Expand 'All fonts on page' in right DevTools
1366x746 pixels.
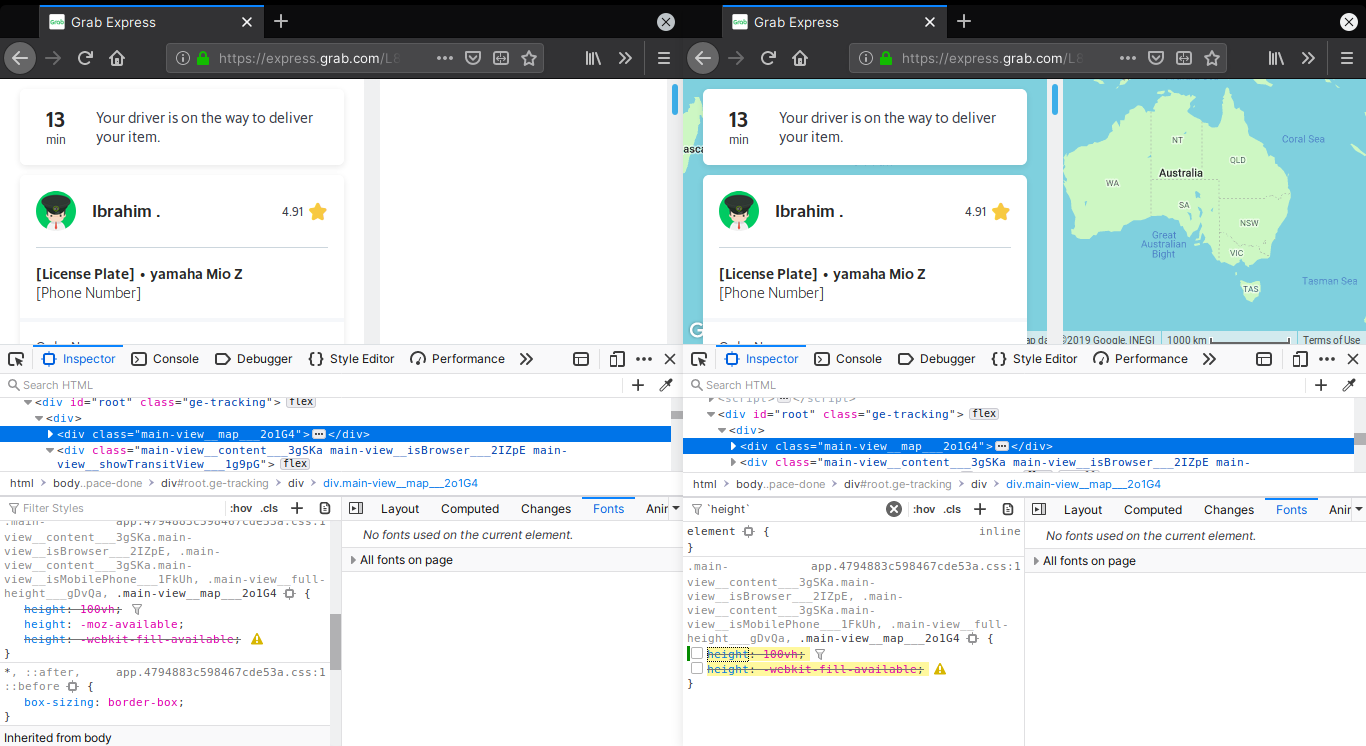click(1037, 561)
